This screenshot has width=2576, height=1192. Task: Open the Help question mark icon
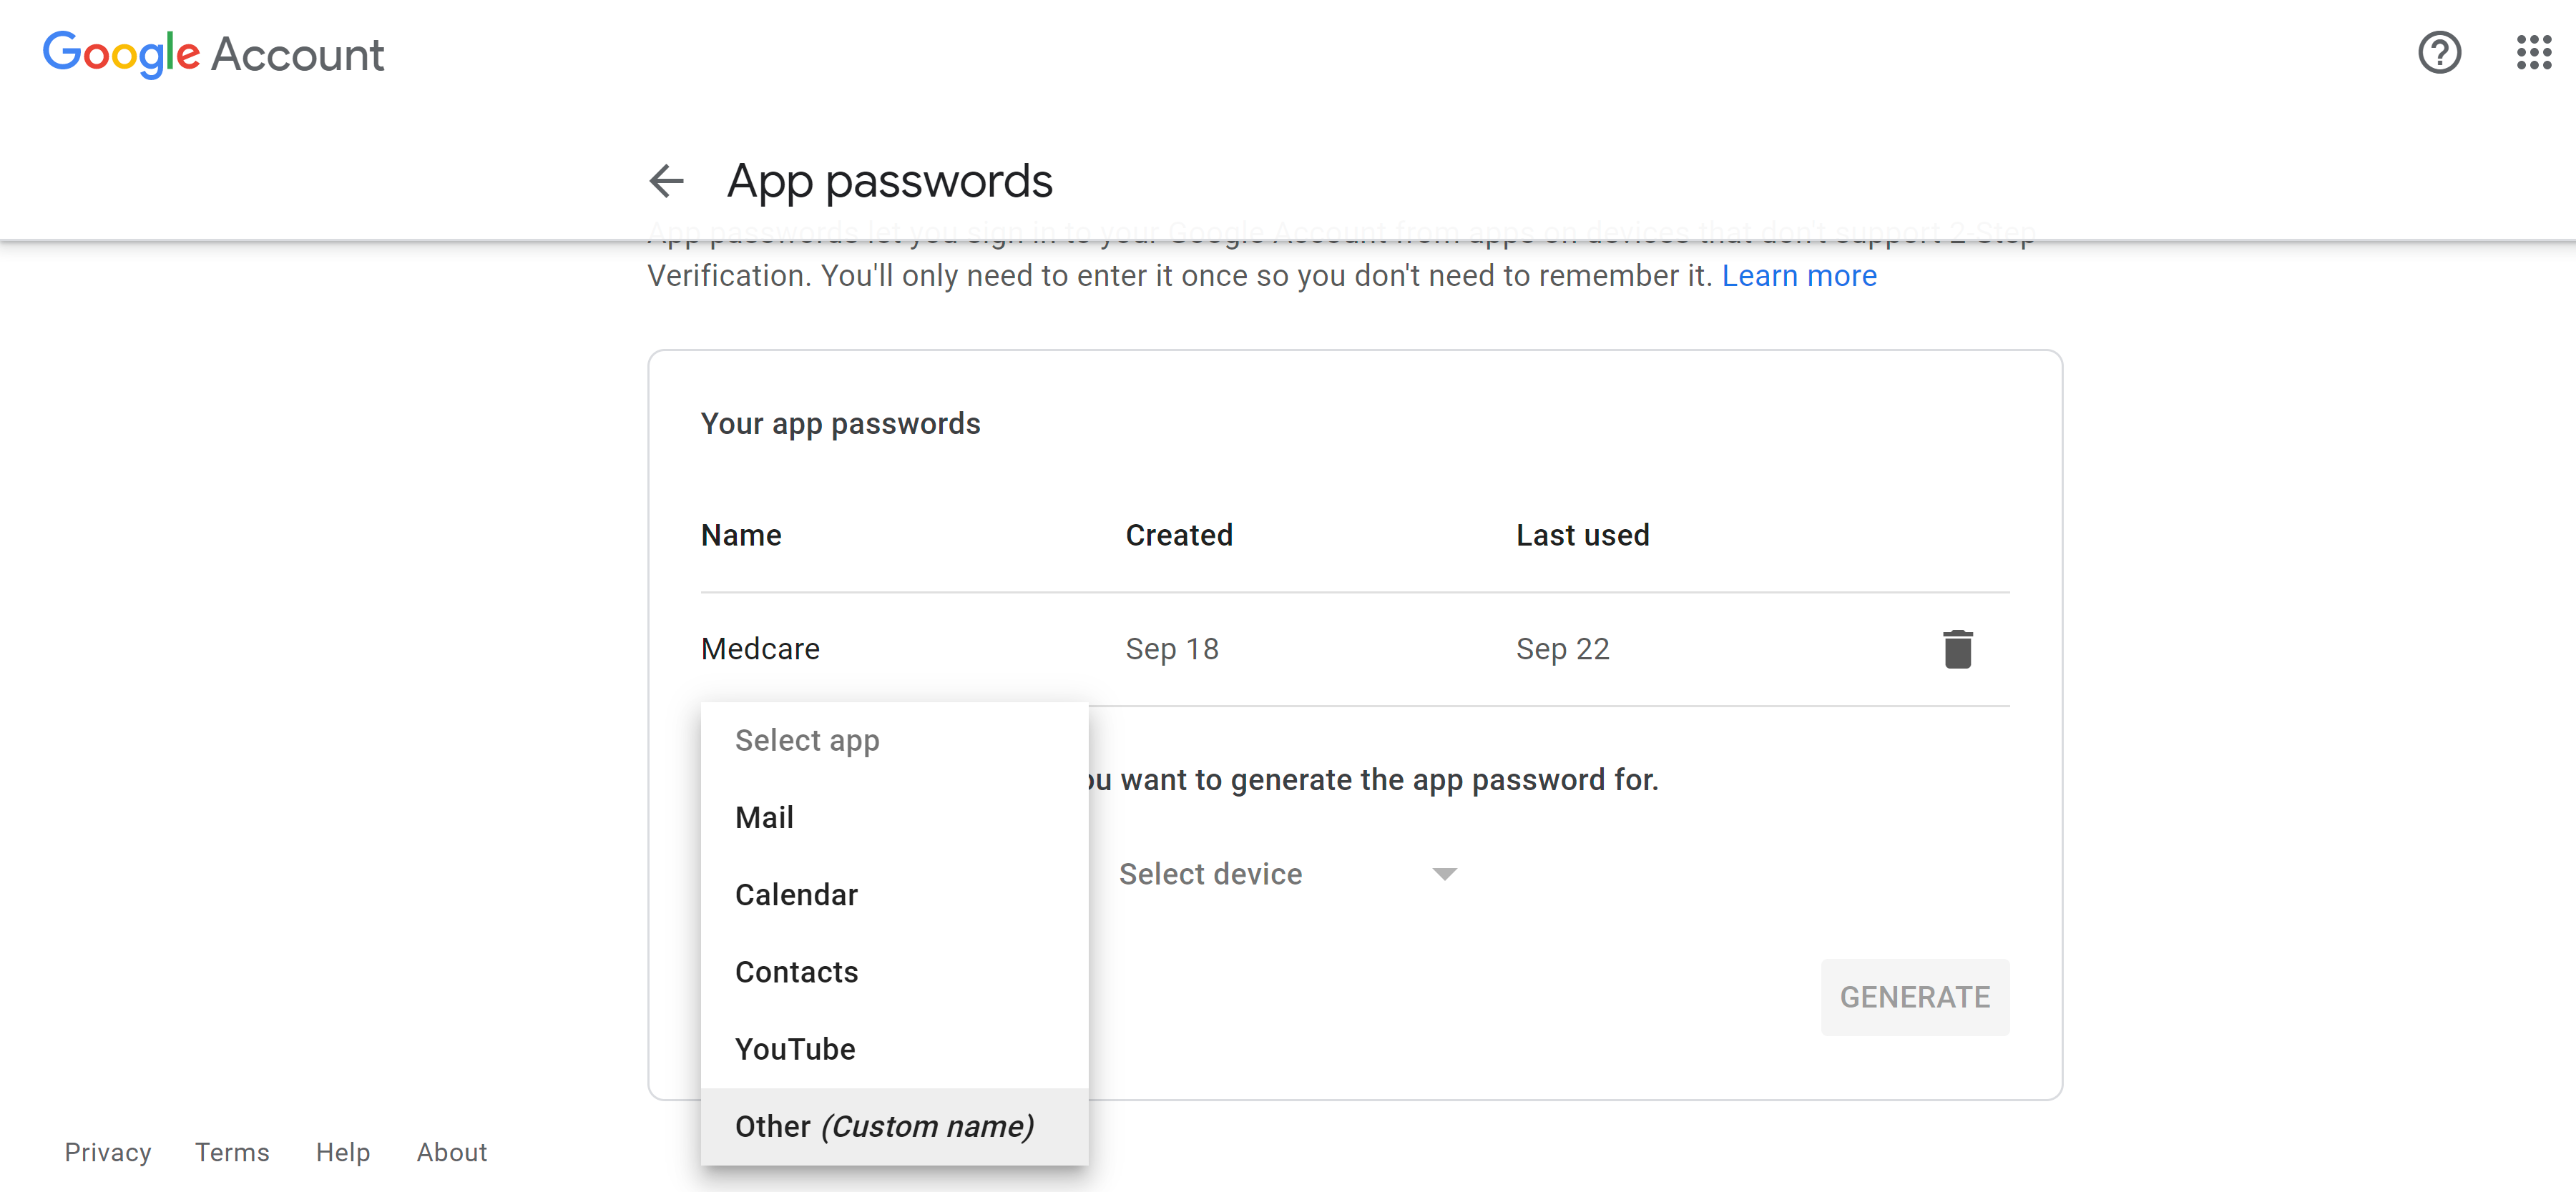[2439, 53]
